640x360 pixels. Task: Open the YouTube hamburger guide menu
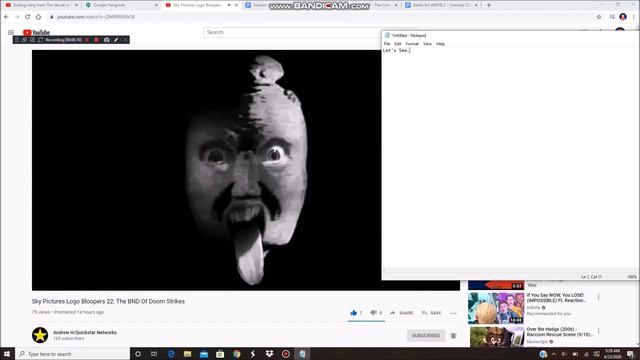pos(11,33)
